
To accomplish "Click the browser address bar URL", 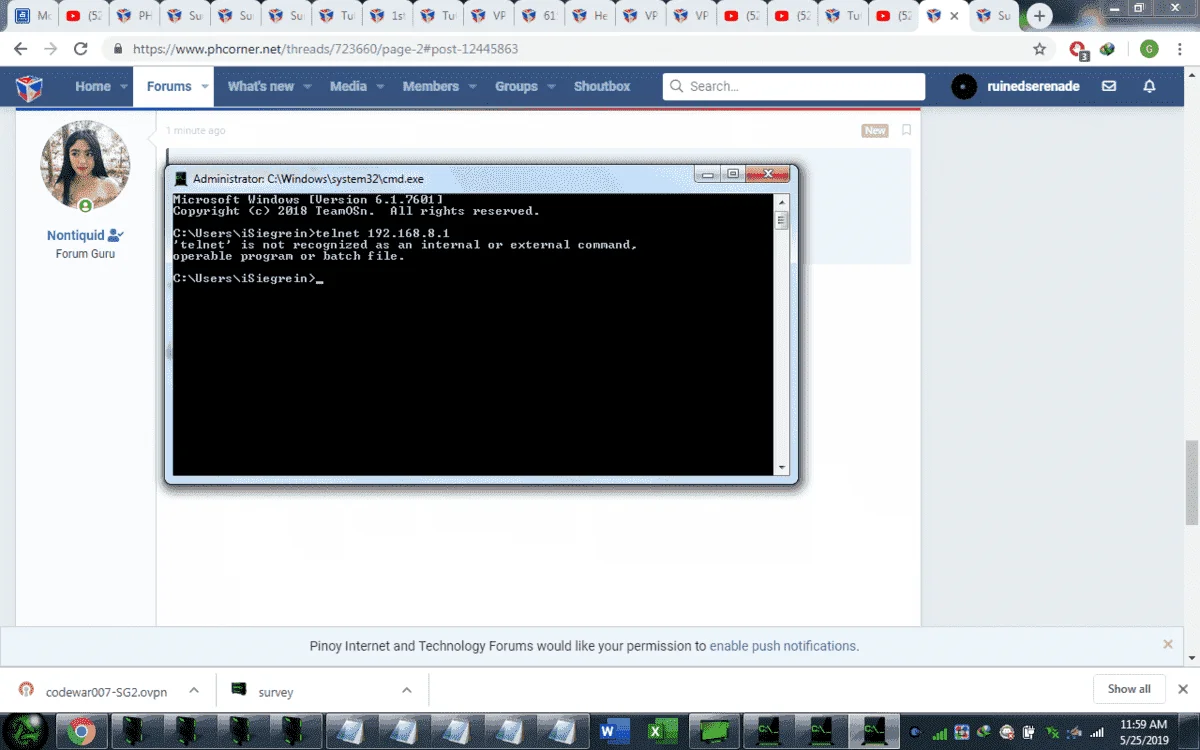I will point(325,49).
